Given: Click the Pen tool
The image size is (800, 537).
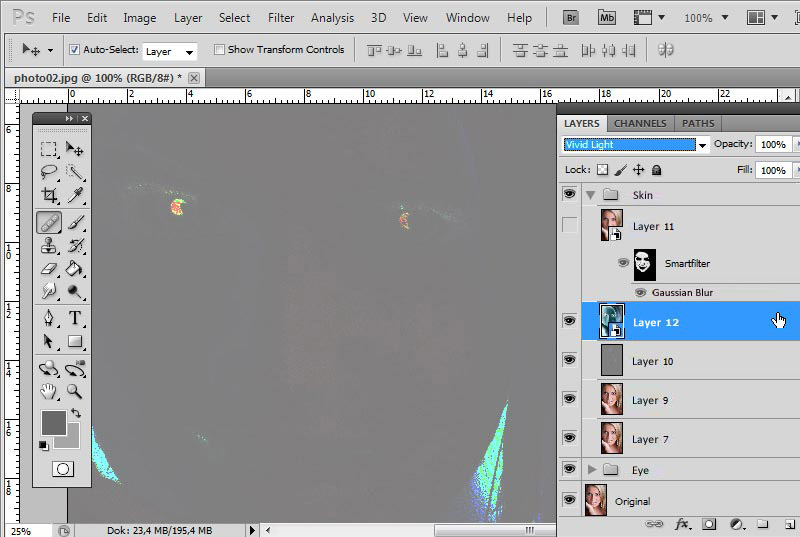Looking at the screenshot, I should tap(48, 318).
